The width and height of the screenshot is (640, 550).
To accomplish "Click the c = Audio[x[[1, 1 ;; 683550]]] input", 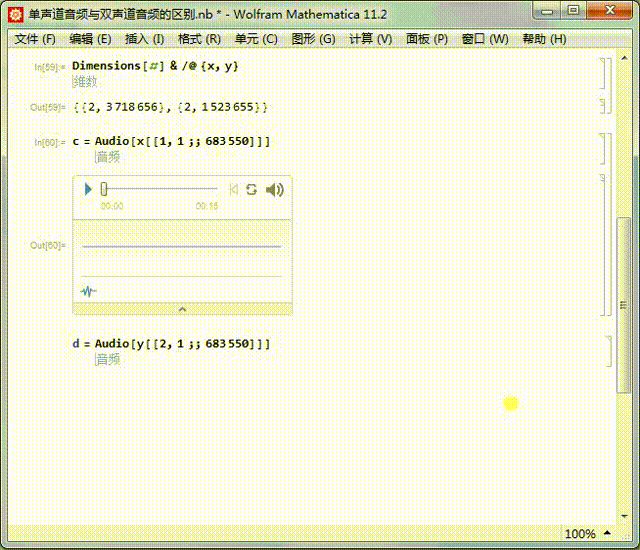I will click(171, 141).
